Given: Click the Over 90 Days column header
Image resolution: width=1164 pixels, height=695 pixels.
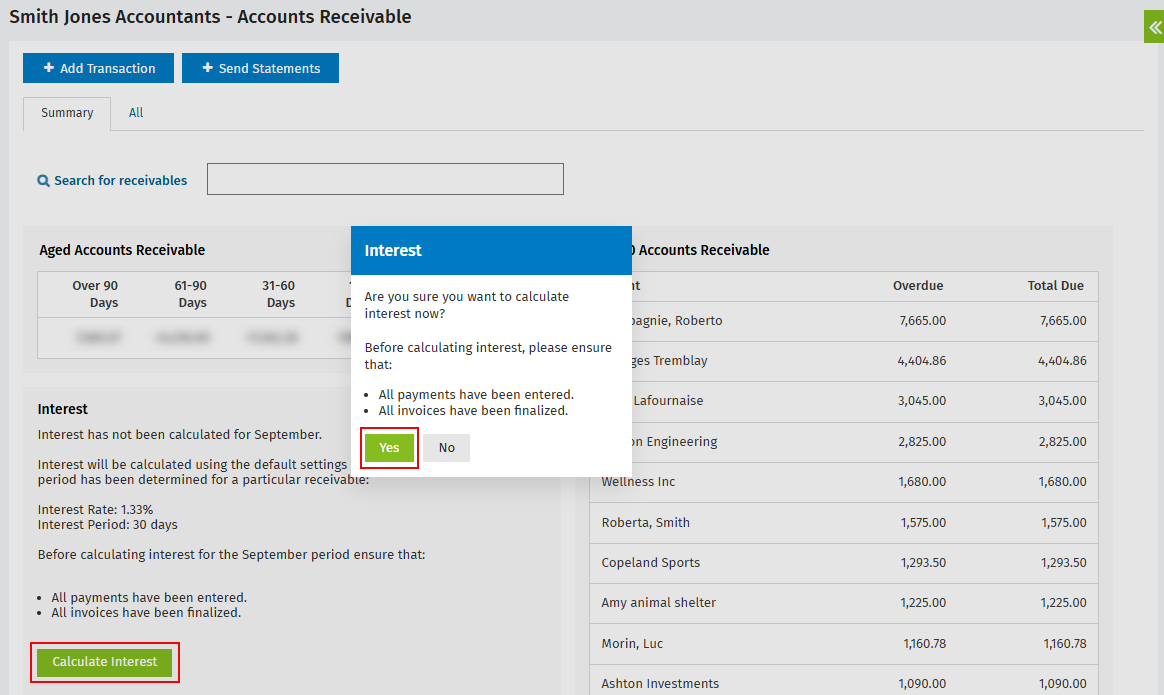Looking at the screenshot, I should tap(95, 294).
